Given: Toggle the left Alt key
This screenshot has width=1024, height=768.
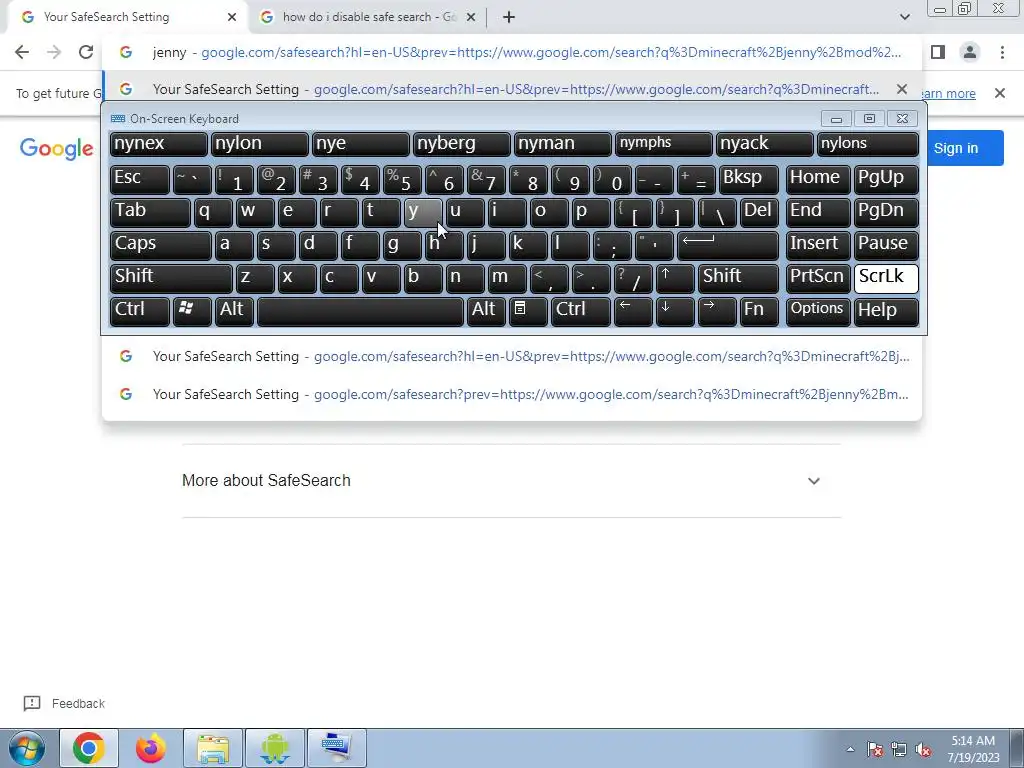Looking at the screenshot, I should point(236,312).
